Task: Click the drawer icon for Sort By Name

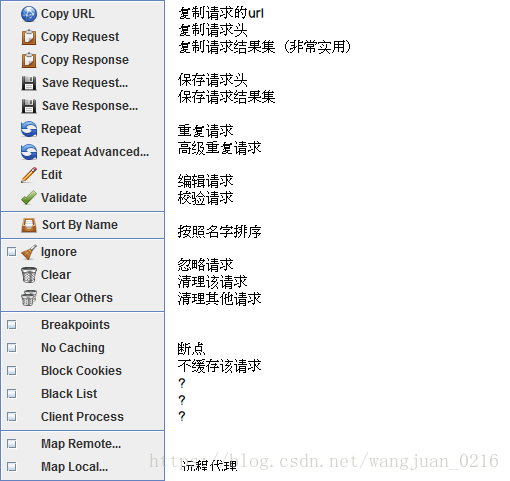Action: 29,225
